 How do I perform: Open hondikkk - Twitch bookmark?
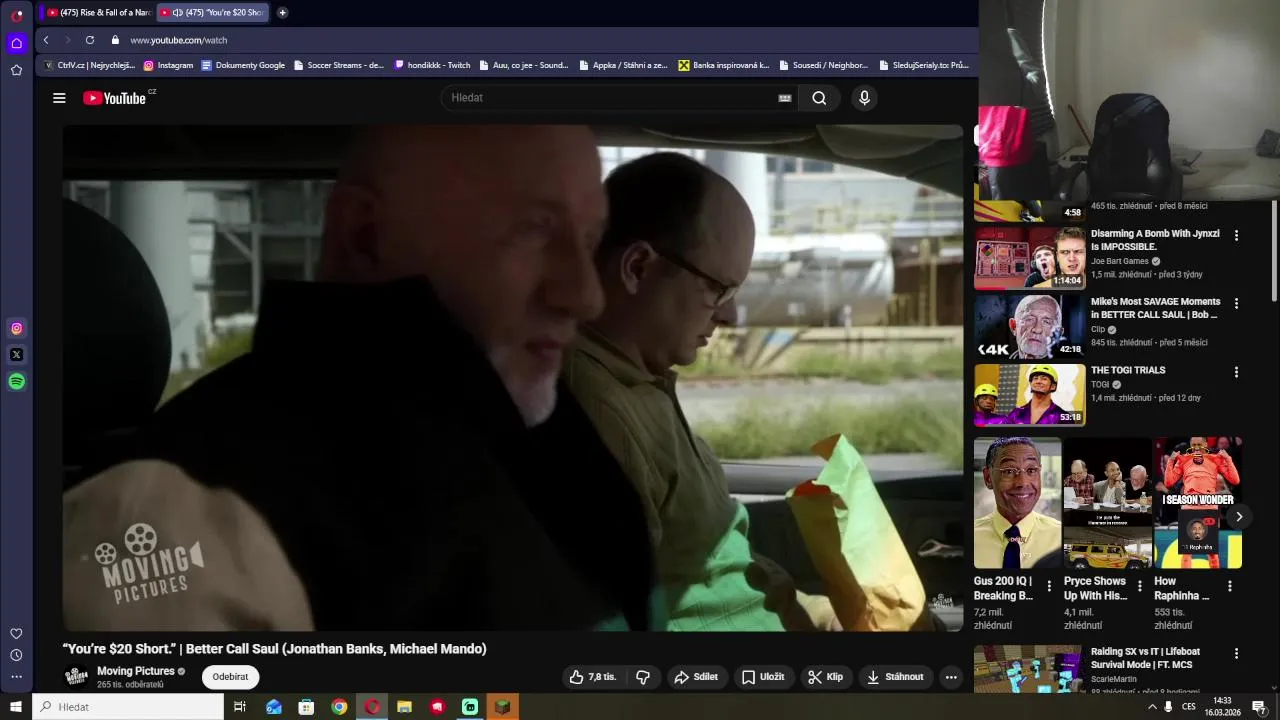tap(432, 65)
